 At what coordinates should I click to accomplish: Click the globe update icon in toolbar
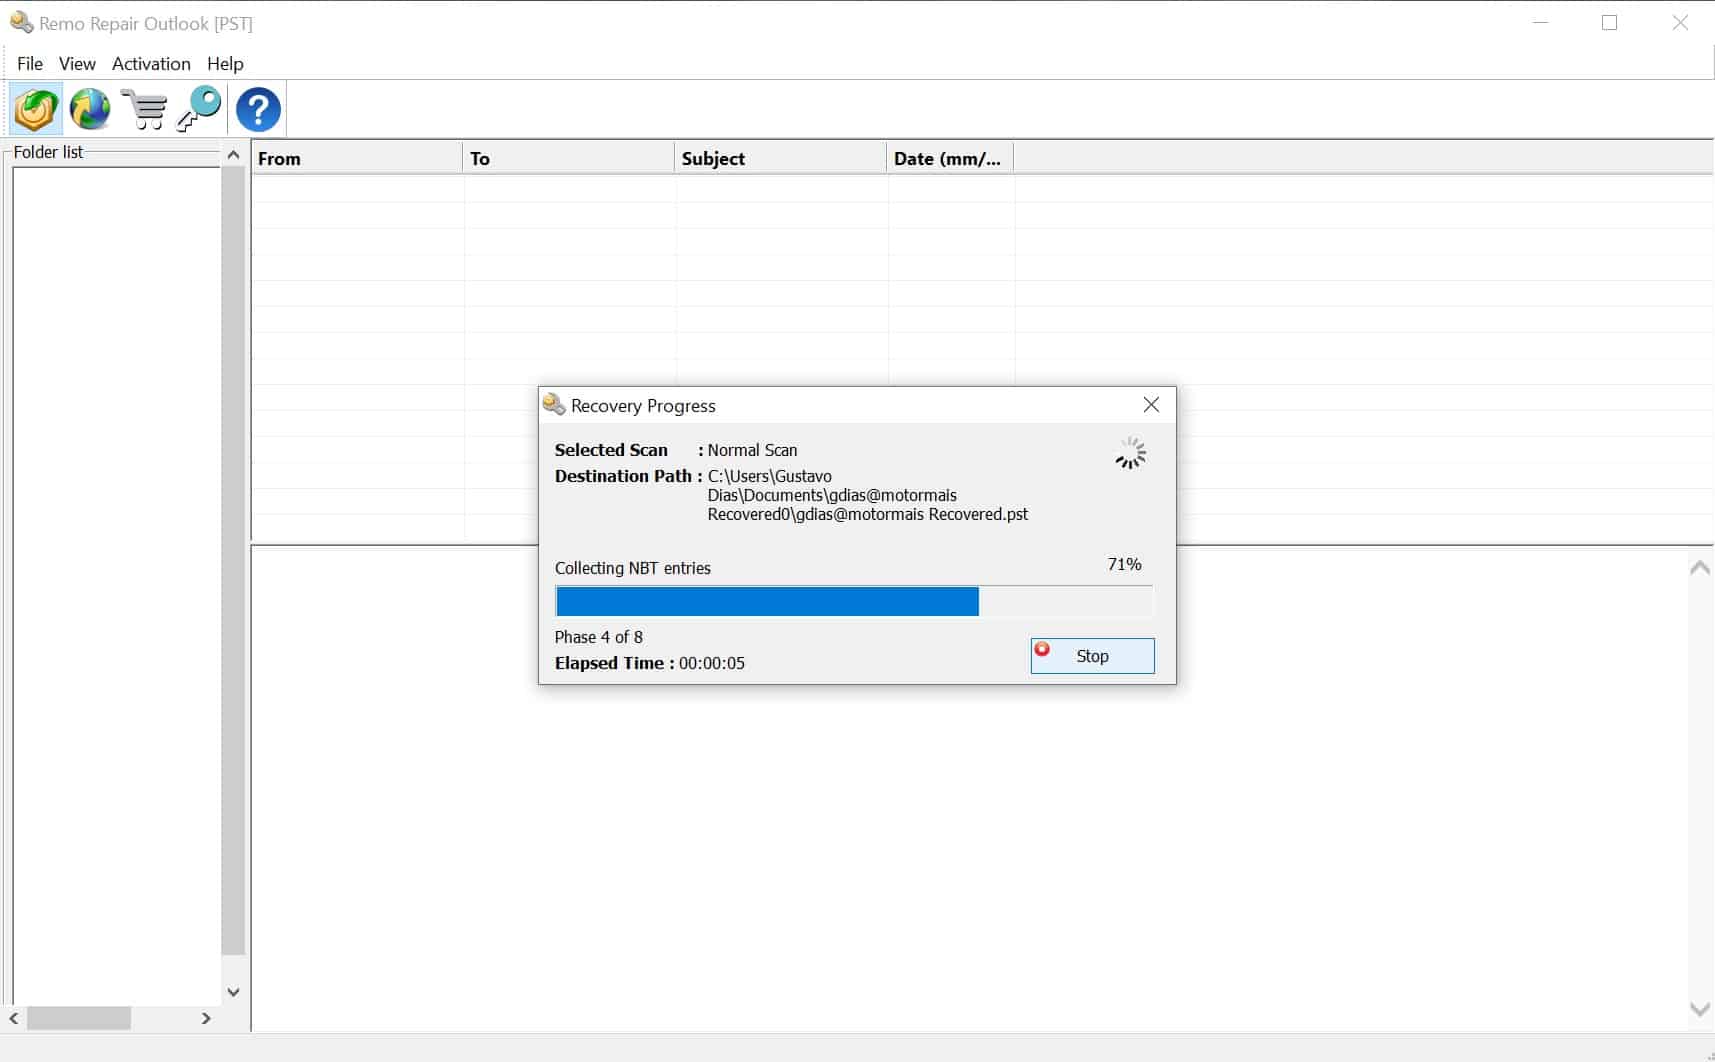tap(90, 109)
